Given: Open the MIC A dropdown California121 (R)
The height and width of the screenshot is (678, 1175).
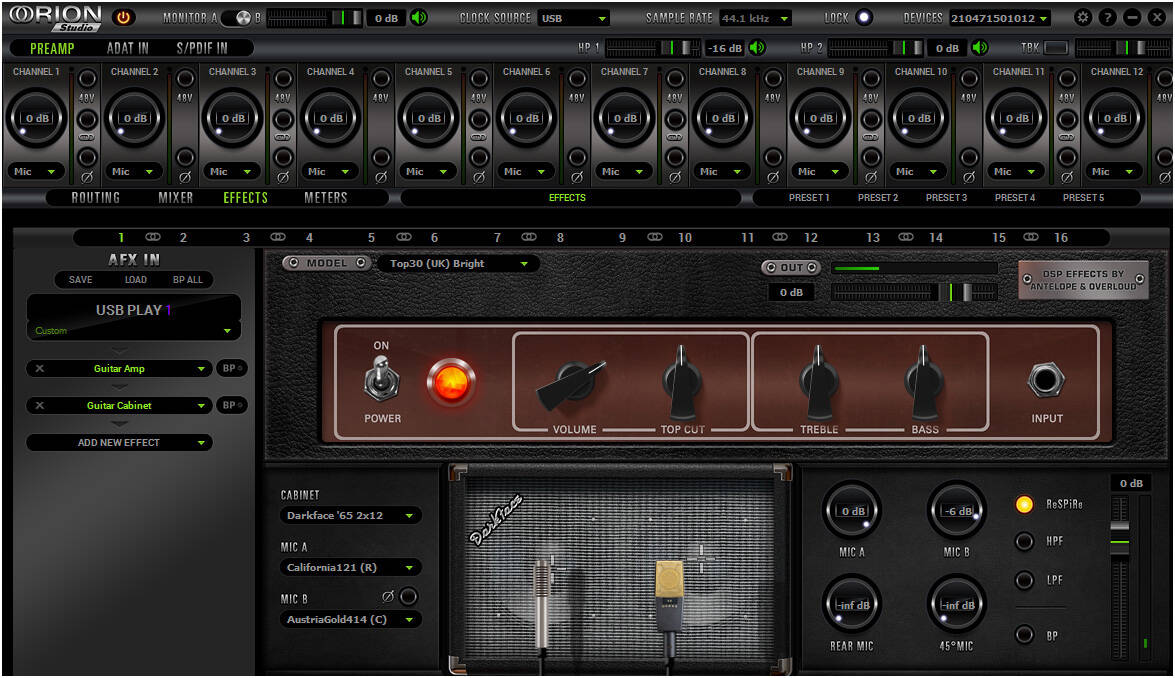Looking at the screenshot, I should 350,567.
